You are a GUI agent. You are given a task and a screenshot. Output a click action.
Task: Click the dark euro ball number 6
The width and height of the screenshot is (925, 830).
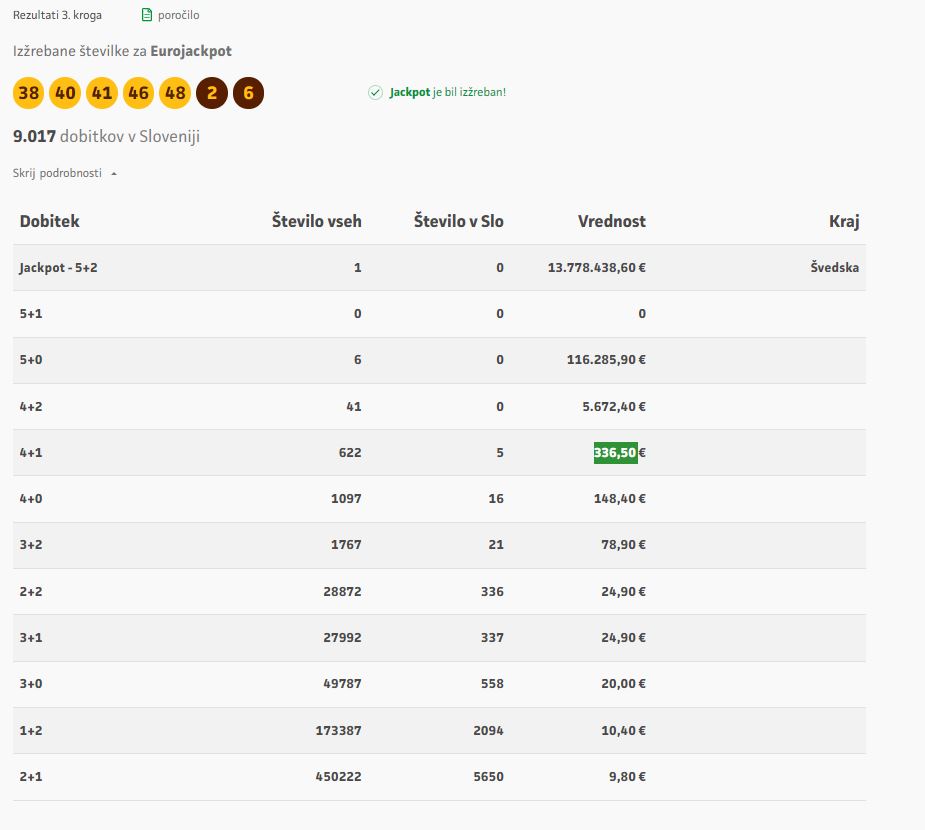coord(248,93)
